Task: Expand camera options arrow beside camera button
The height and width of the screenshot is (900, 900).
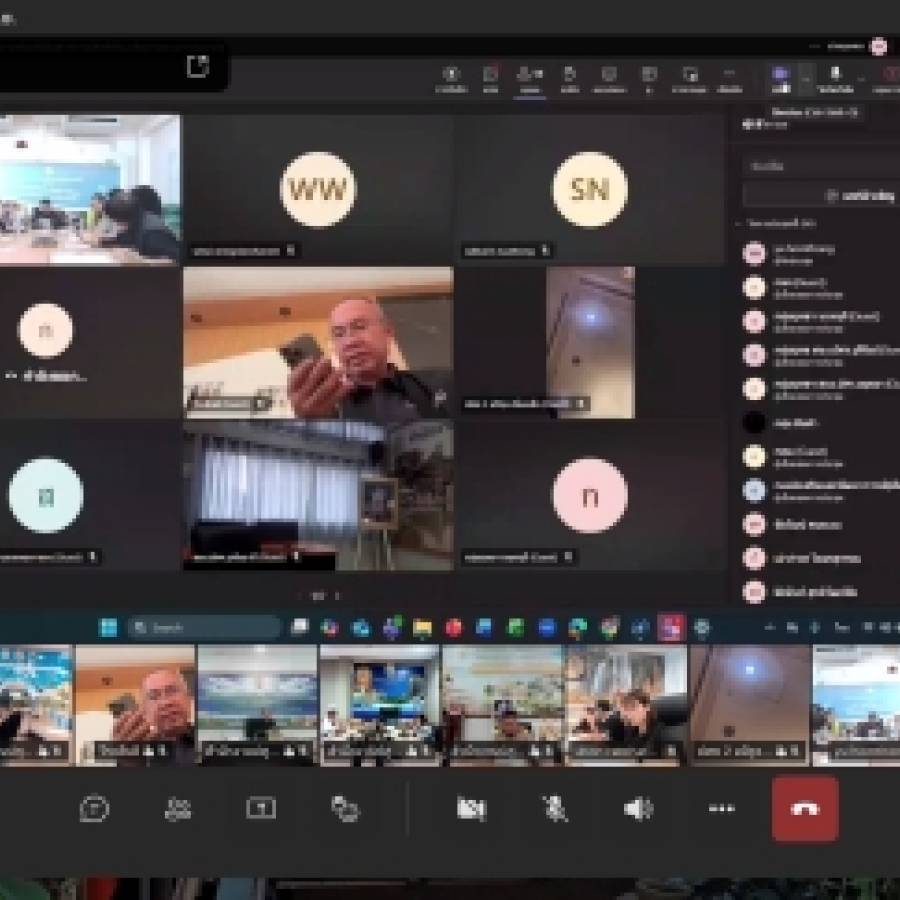Action: 806,79
